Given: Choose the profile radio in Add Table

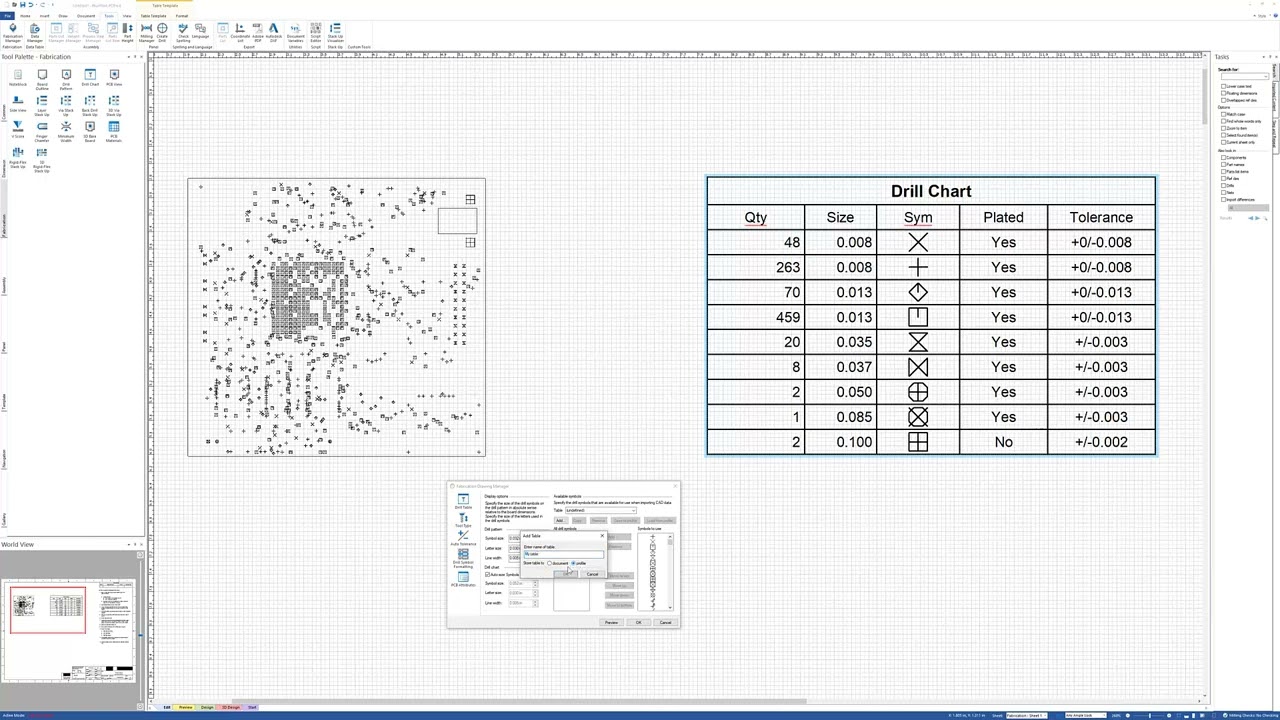Looking at the screenshot, I should coord(573,563).
